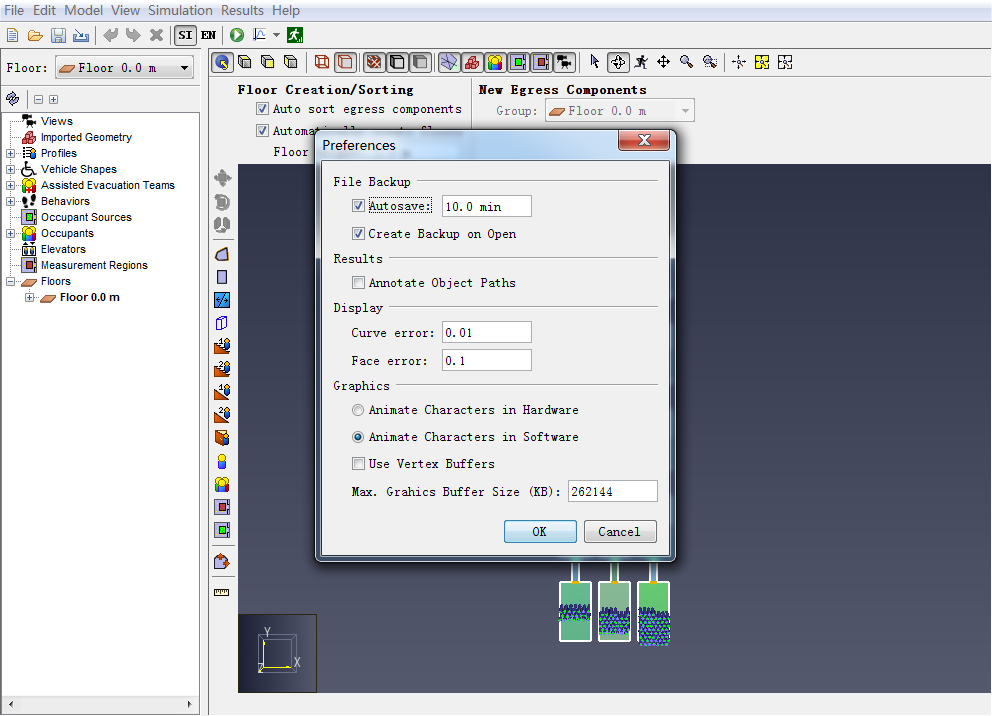Tick the Use Vertex Buffers checkbox

358,464
